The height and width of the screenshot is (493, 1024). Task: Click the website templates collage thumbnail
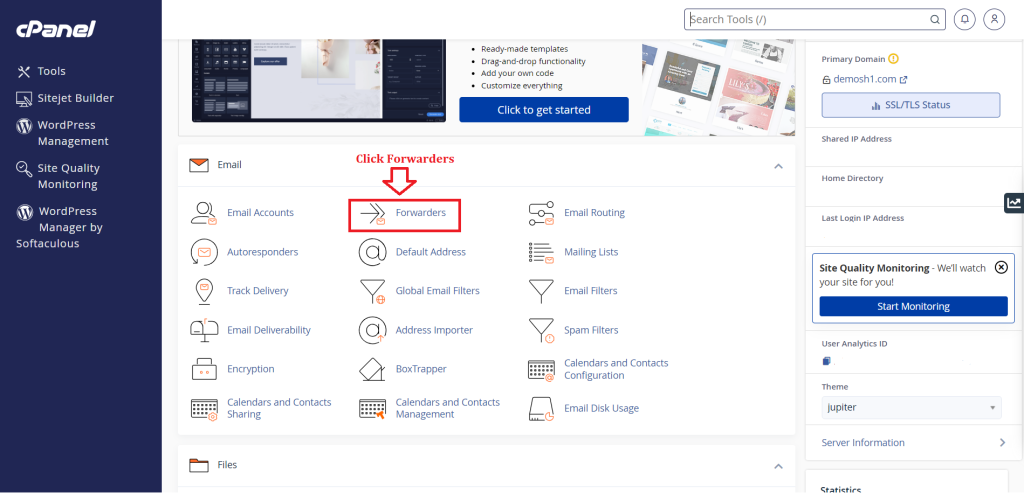[718, 89]
